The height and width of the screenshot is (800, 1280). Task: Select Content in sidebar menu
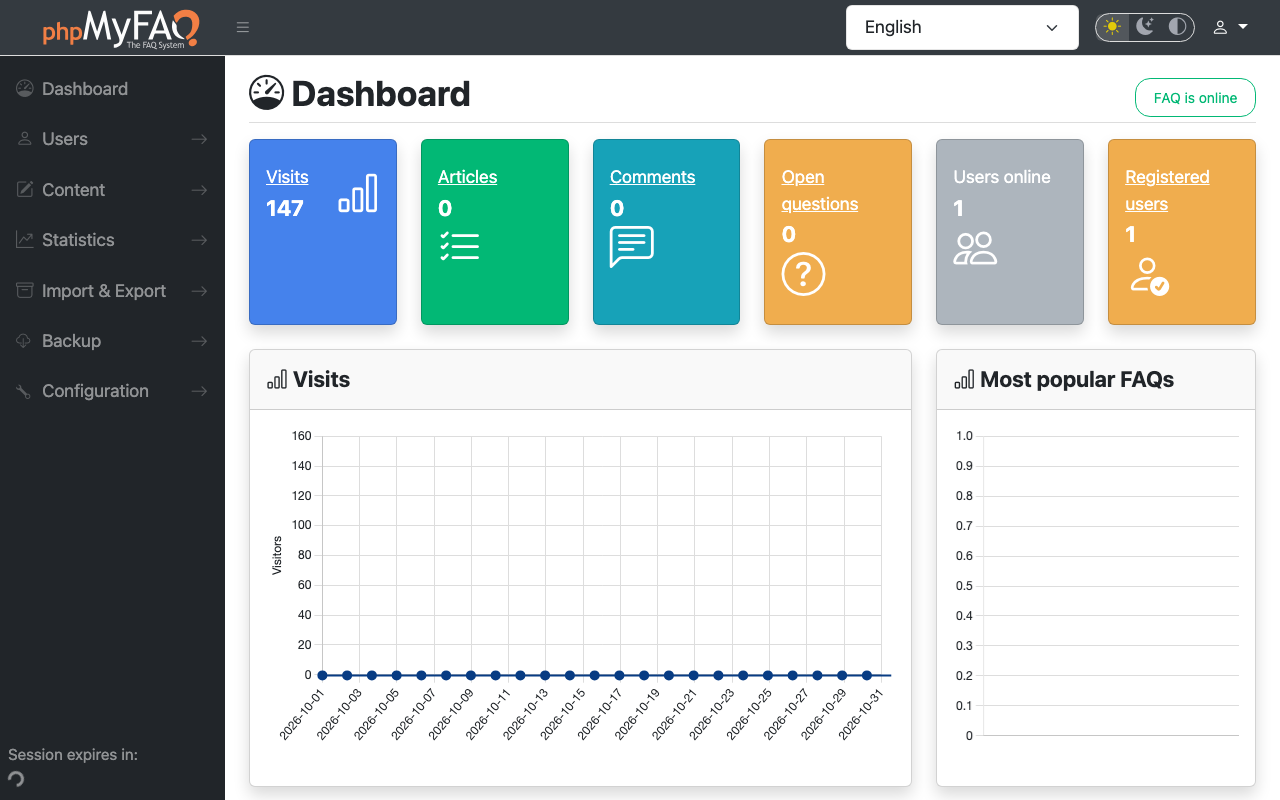[x=112, y=190]
